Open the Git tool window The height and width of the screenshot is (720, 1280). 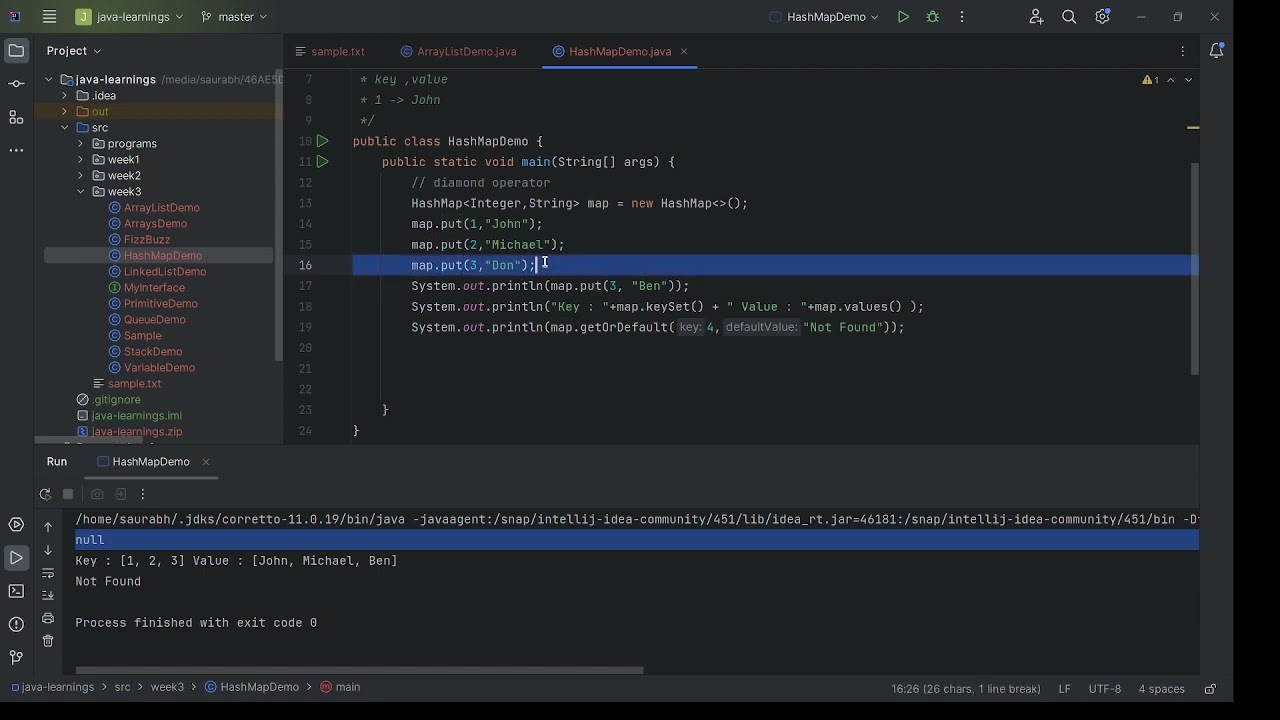pos(16,657)
